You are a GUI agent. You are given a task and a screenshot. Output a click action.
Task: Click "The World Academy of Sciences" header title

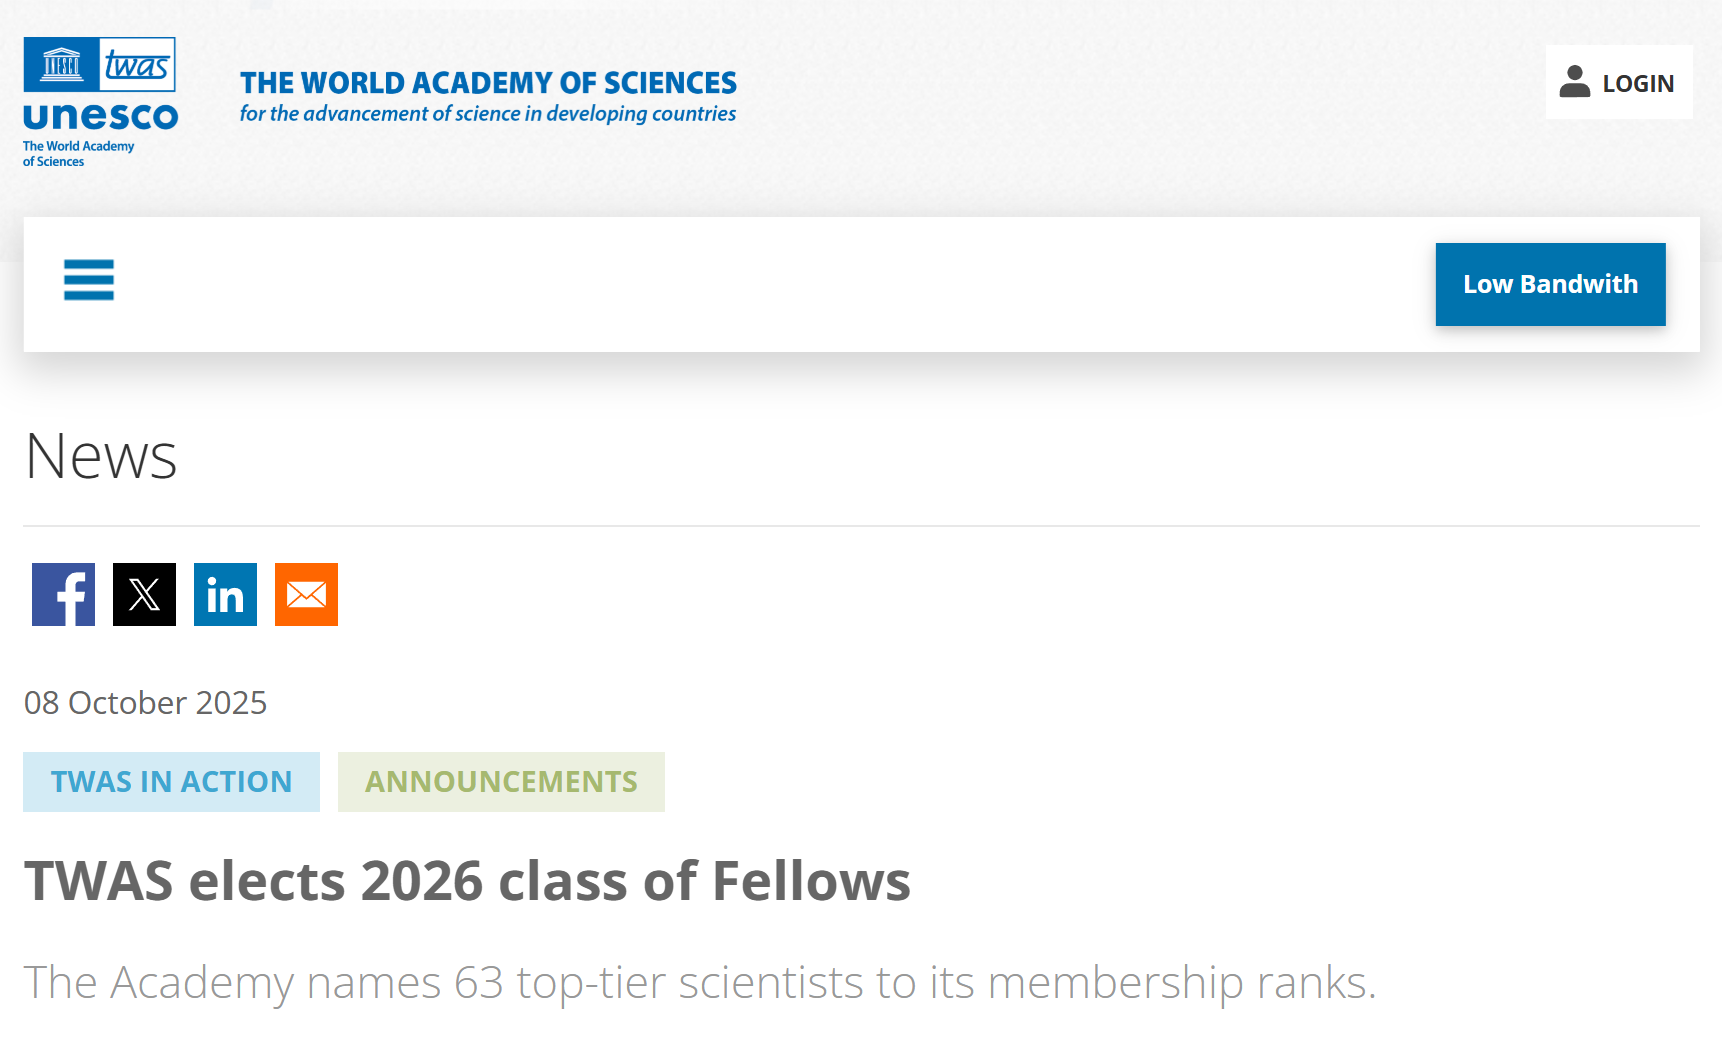coord(488,83)
